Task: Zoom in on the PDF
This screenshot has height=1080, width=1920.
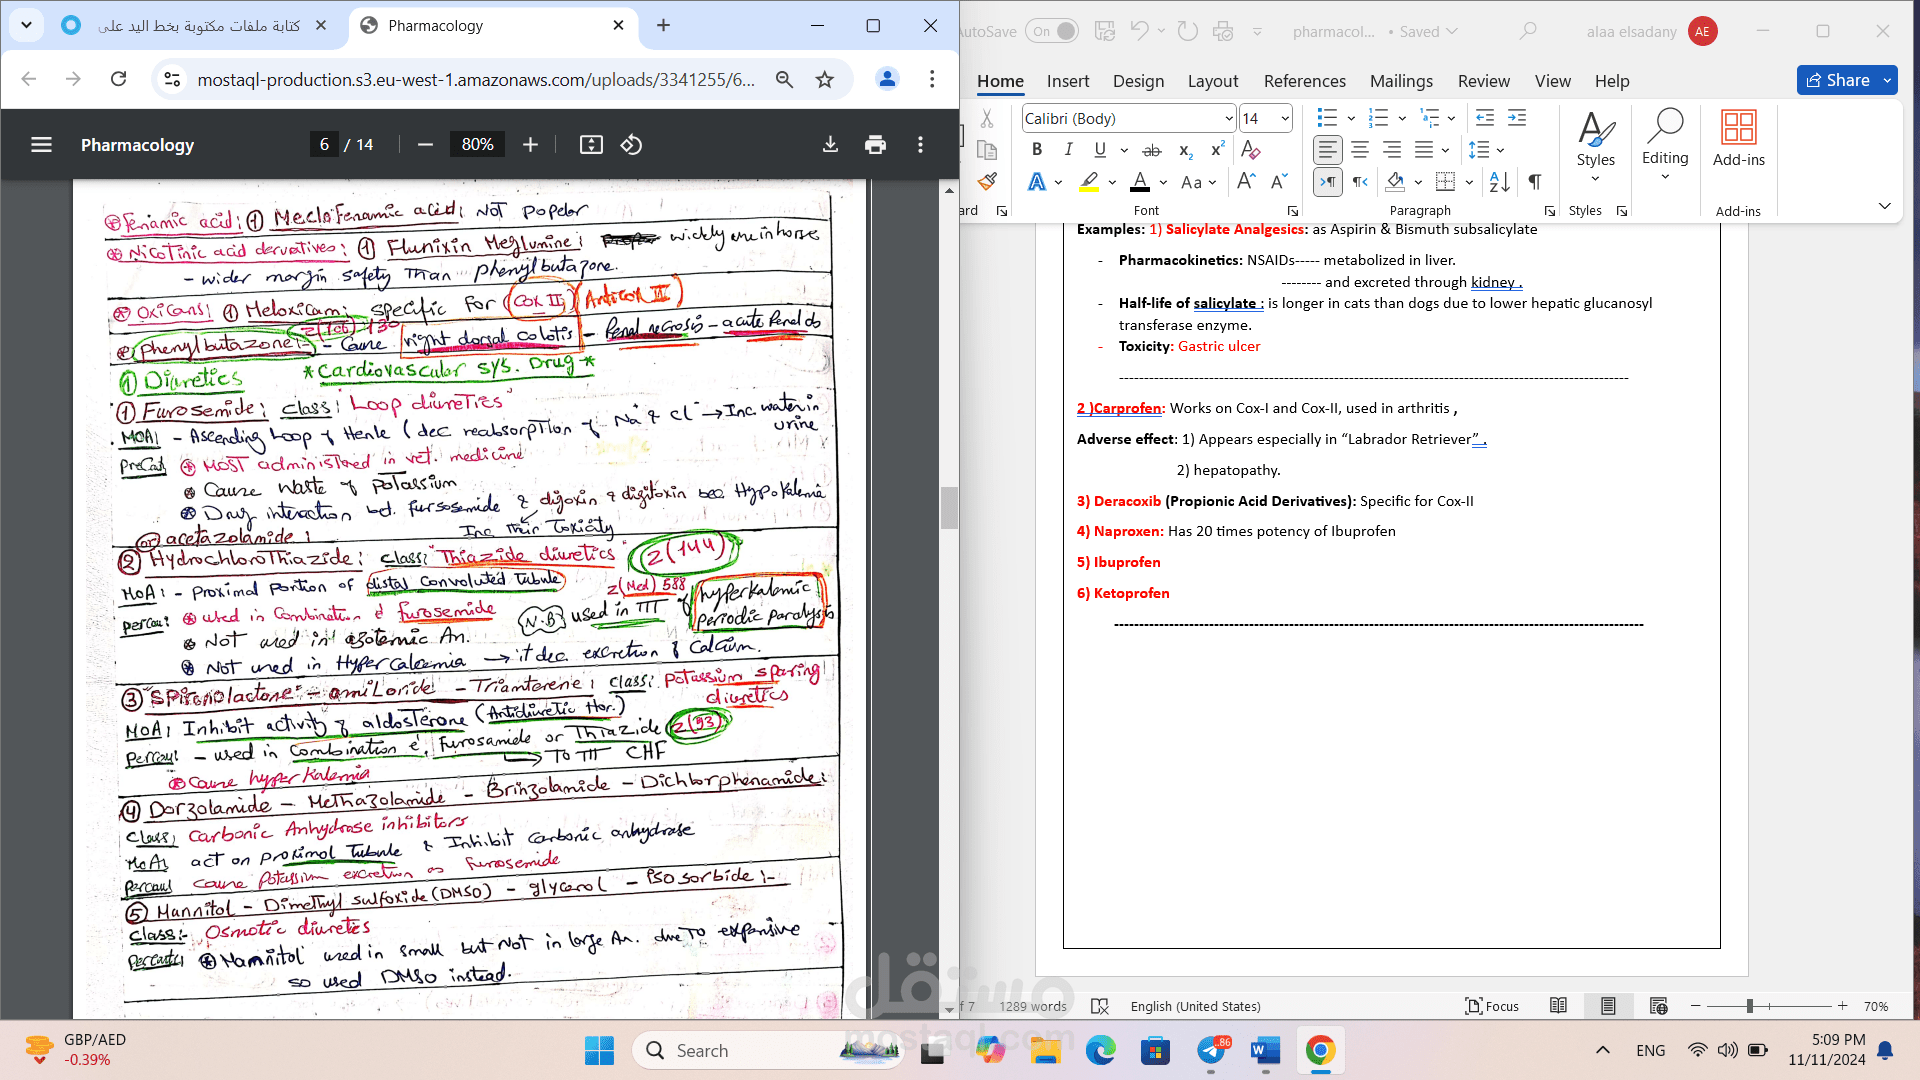Action: (530, 145)
